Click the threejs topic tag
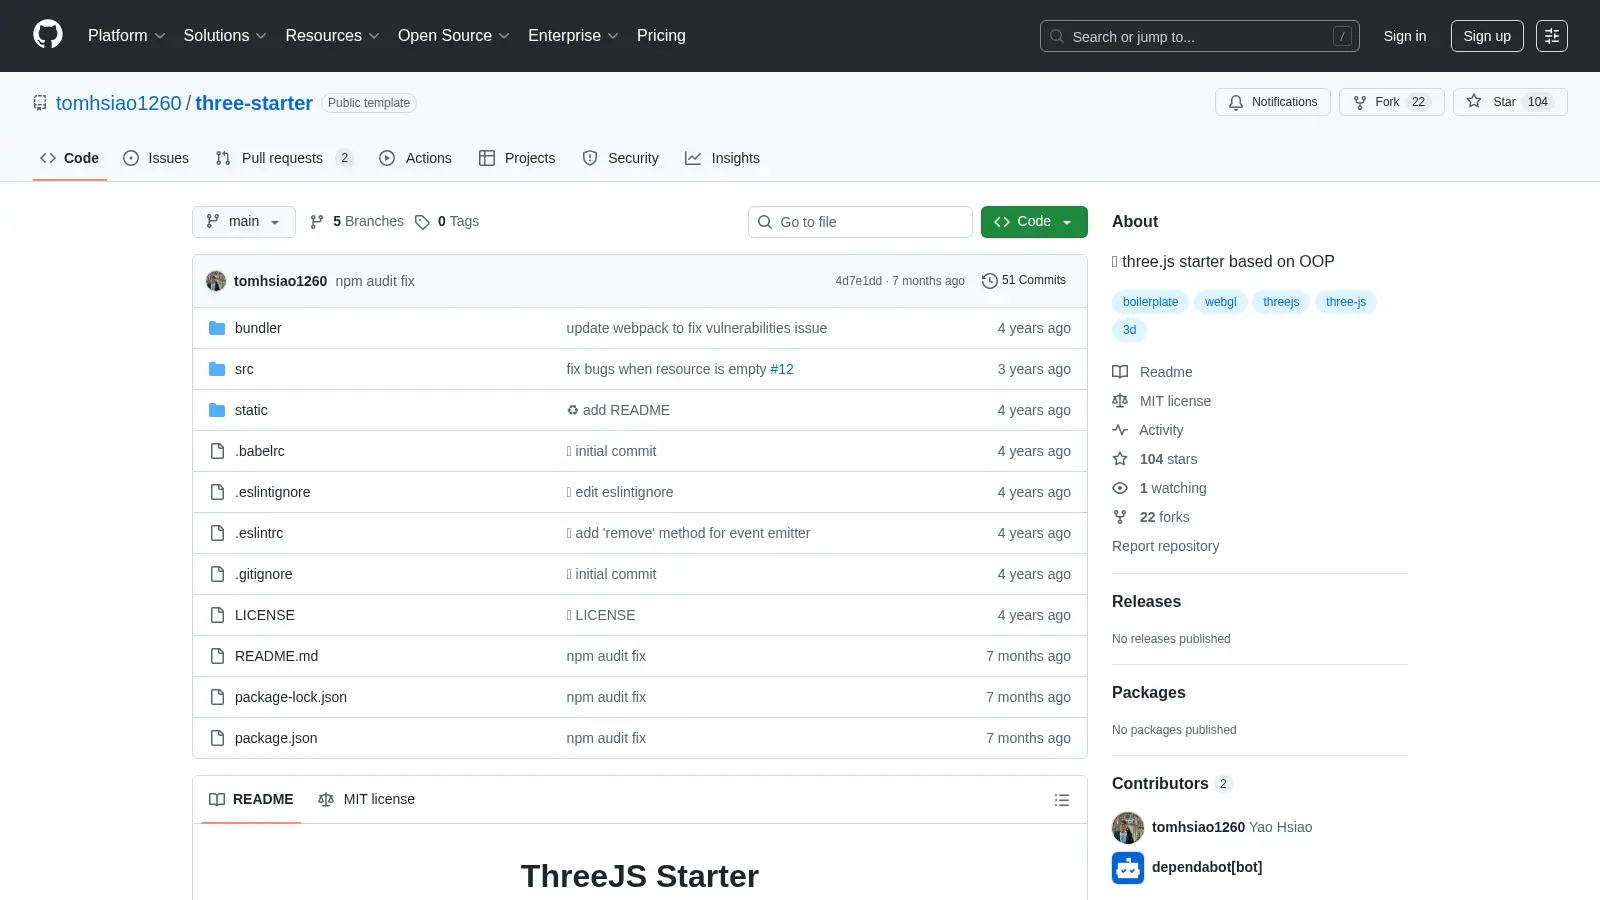The height and width of the screenshot is (900, 1600). pyautogui.click(x=1281, y=302)
